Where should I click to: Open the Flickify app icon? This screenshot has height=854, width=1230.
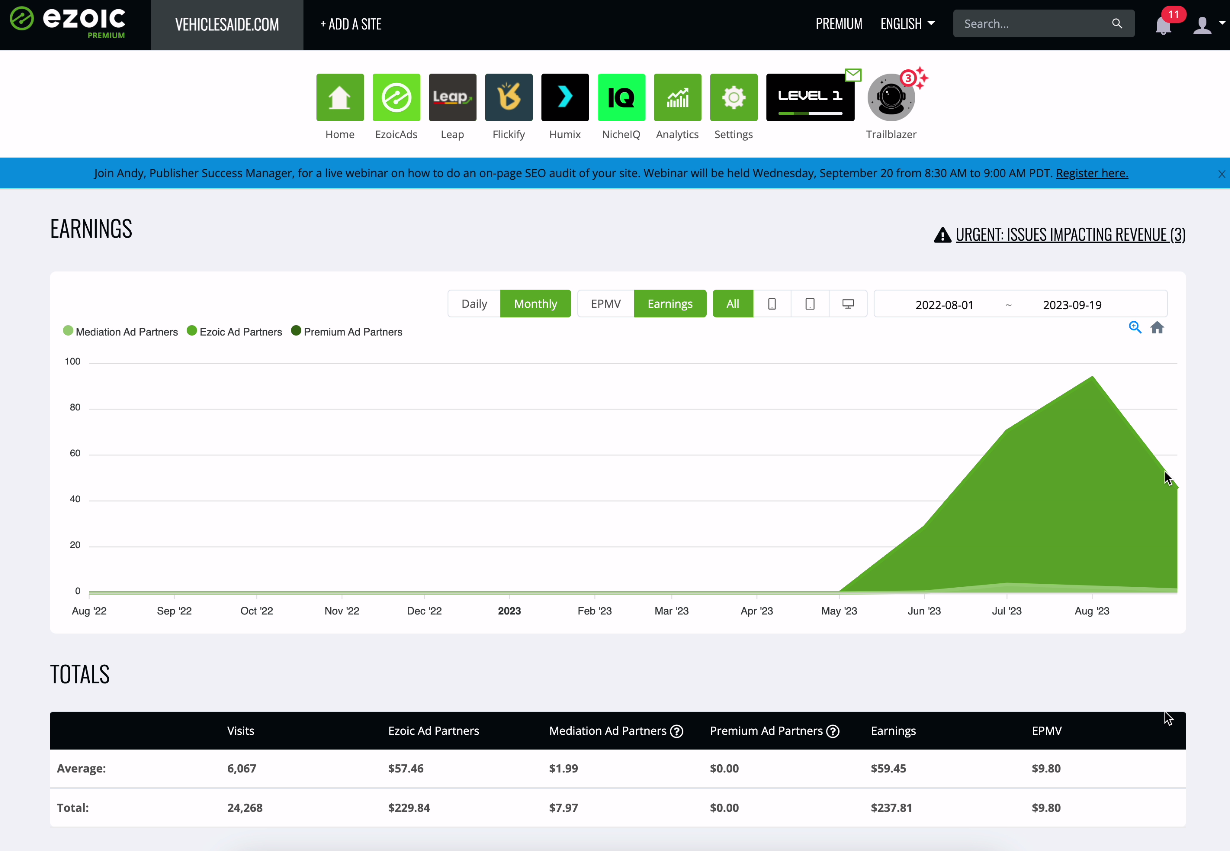click(x=509, y=97)
